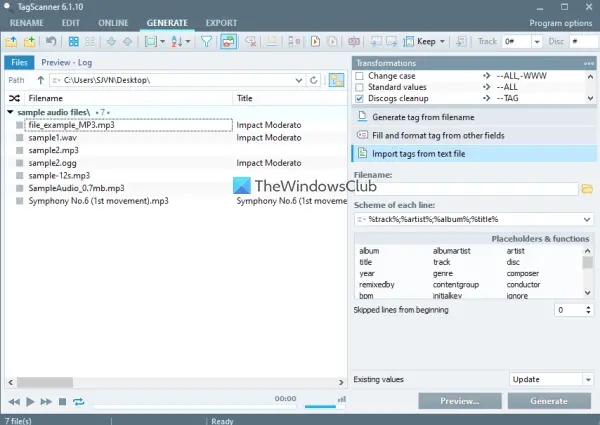600x425 pixels.
Task: Open the Preview - Log tab
Action: tap(67, 63)
